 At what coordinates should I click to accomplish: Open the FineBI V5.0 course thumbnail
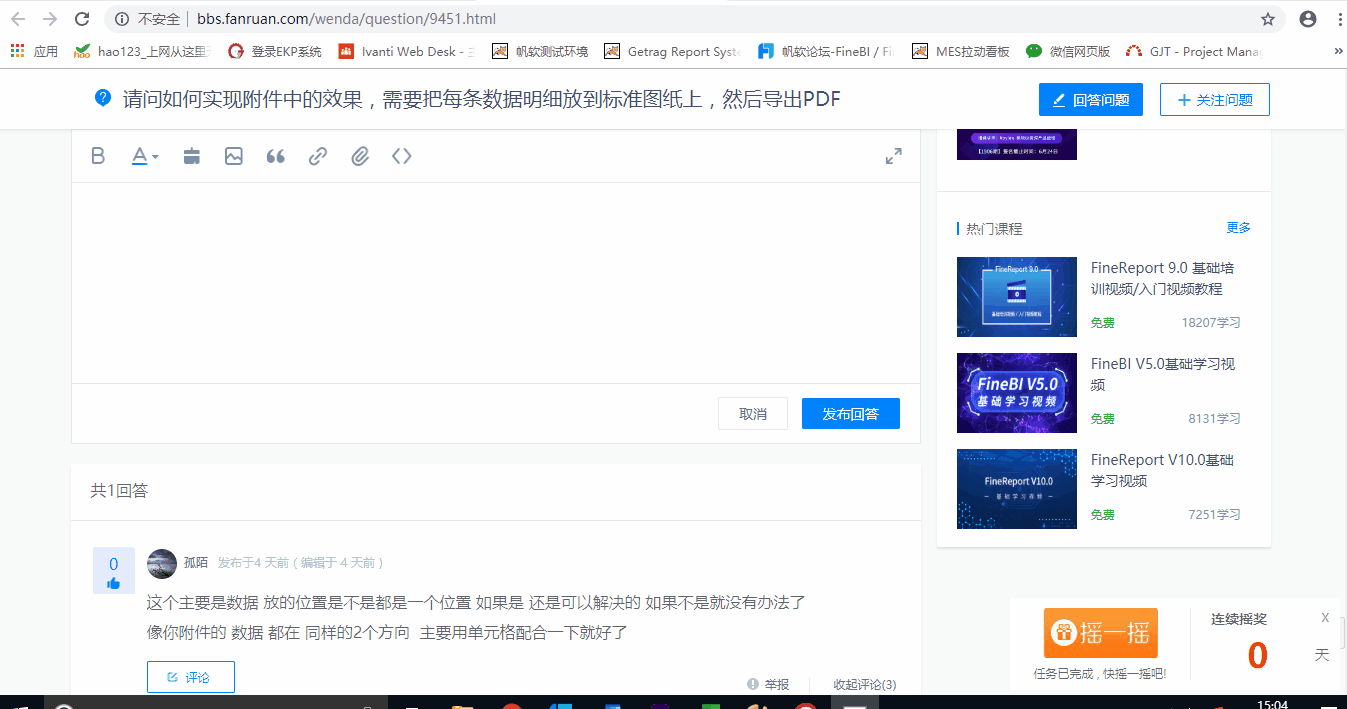click(x=1017, y=393)
